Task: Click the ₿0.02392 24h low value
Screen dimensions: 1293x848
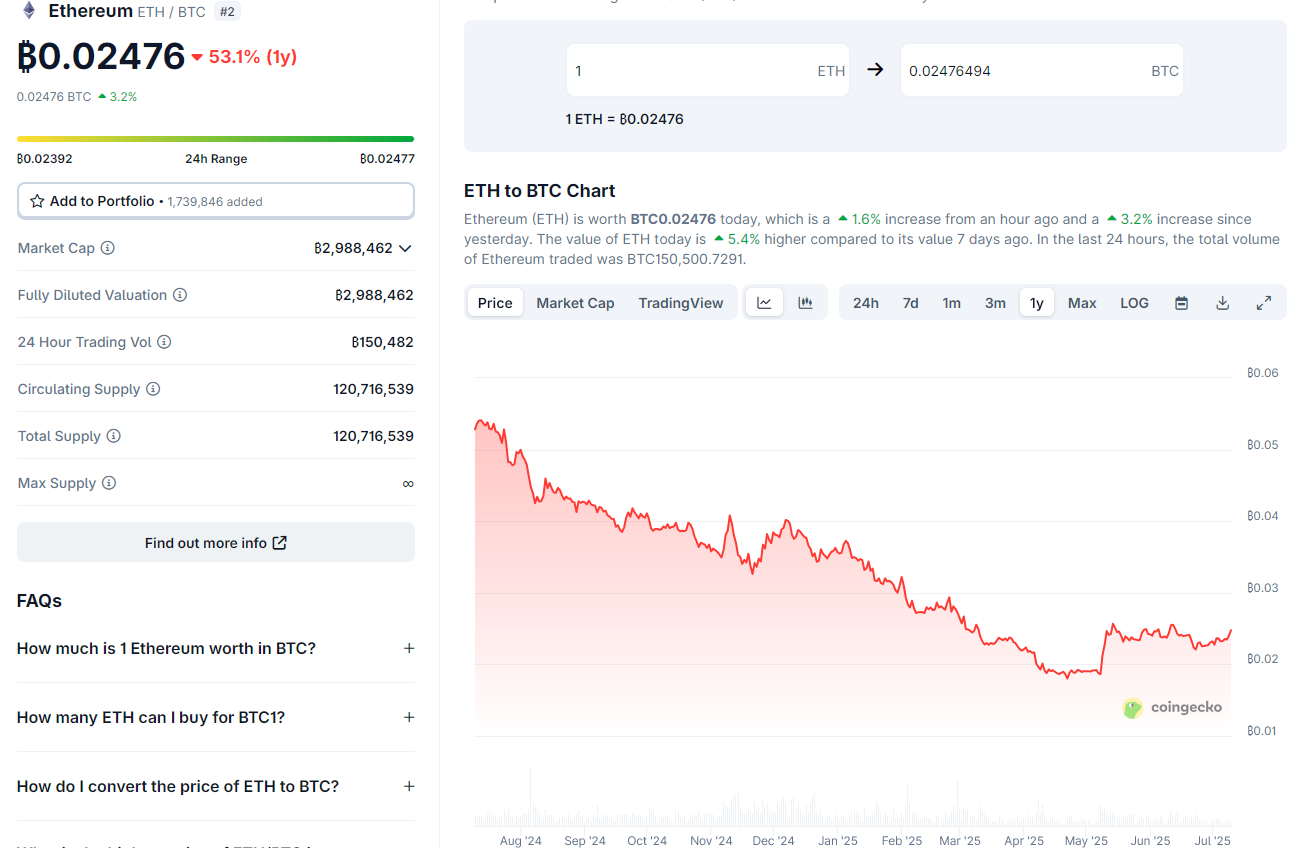Action: (45, 159)
